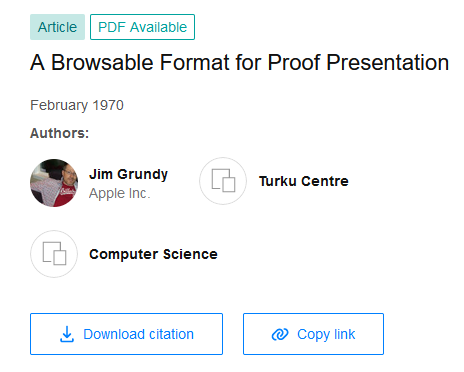Open the Jim Grundy author name link

(128, 174)
